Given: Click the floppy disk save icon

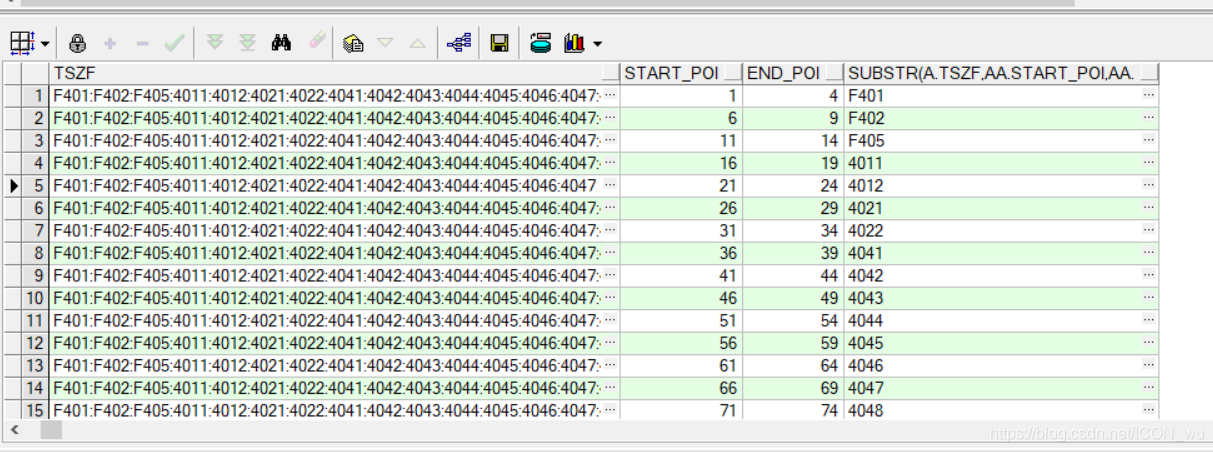Looking at the screenshot, I should click(499, 43).
